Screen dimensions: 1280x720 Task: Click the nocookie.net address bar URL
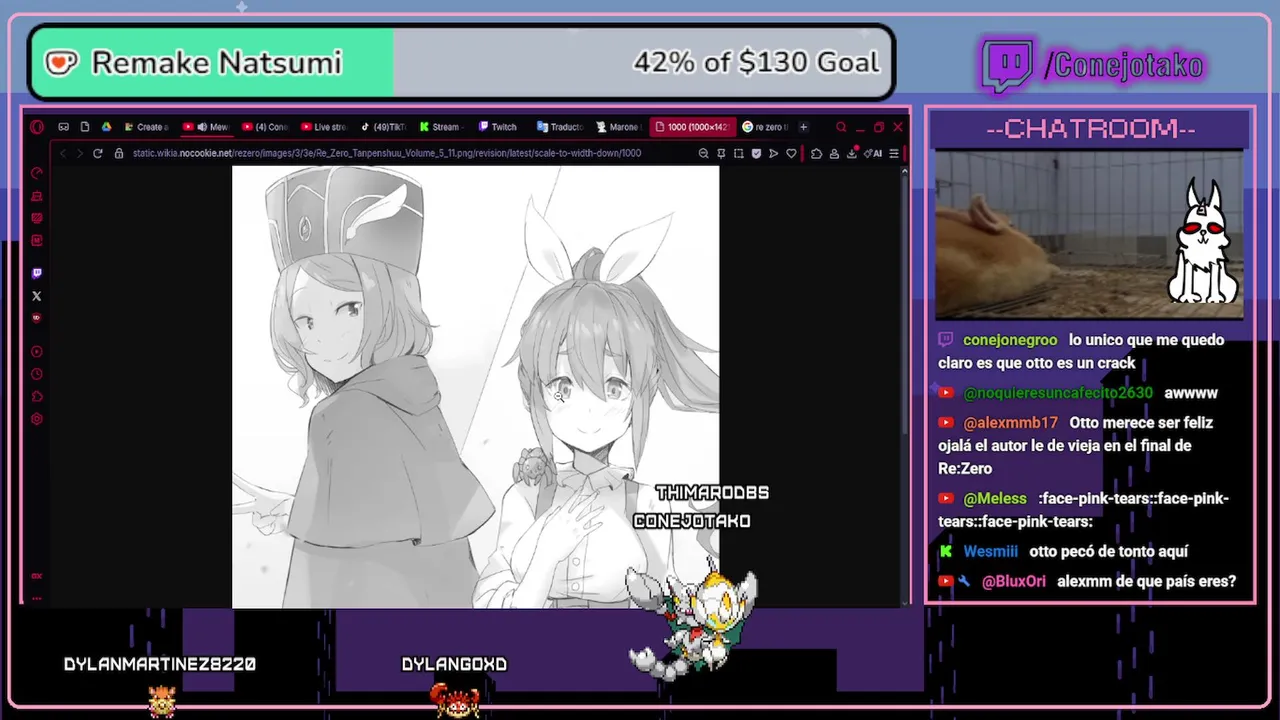coord(387,153)
